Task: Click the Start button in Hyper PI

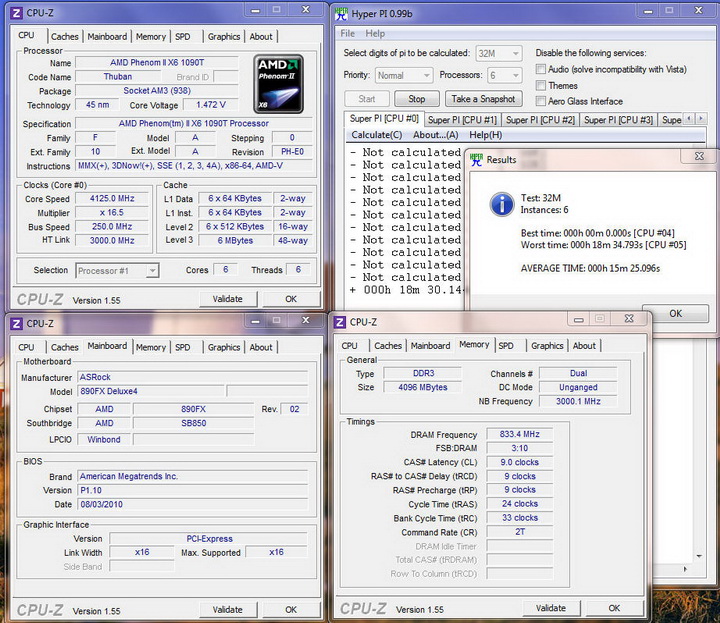Action: (366, 99)
